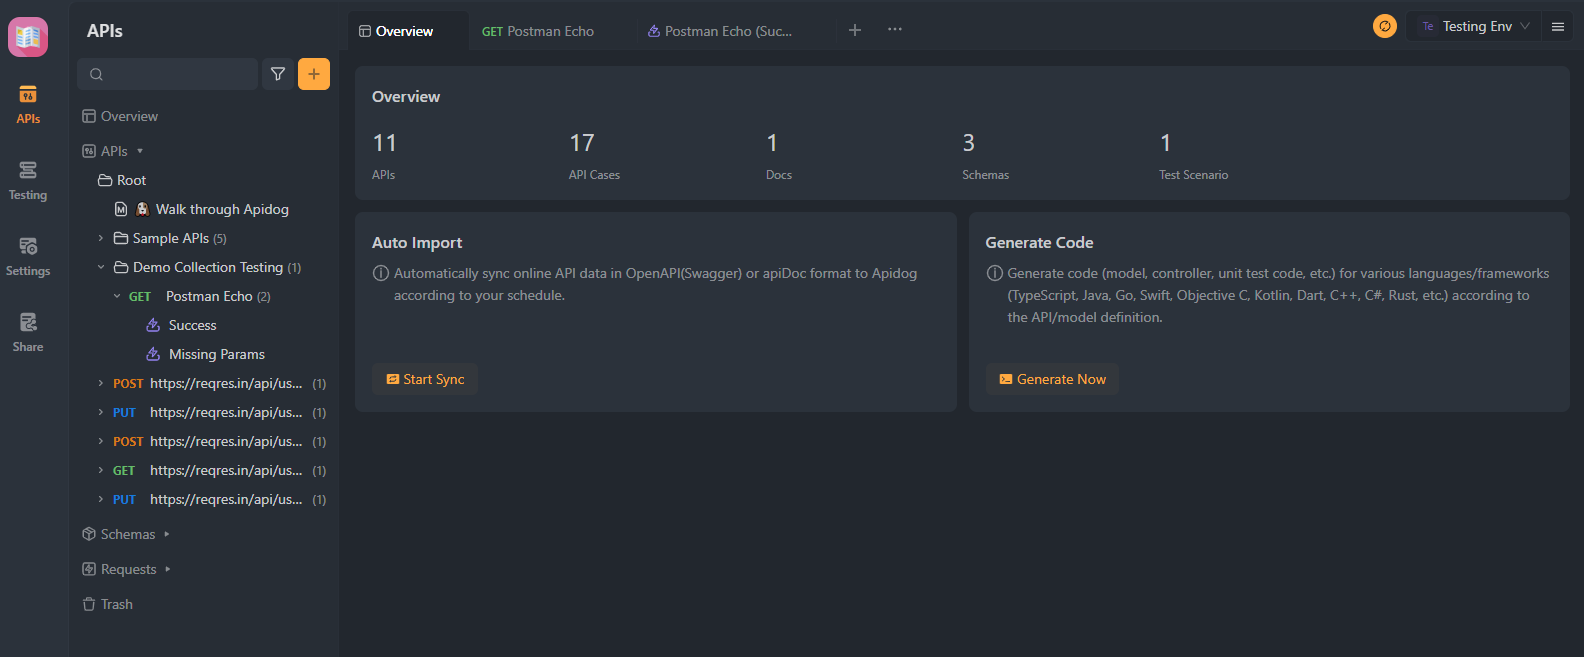Click the 1 Test Scenario statistic
The width and height of the screenshot is (1584, 657).
(x=1193, y=156)
